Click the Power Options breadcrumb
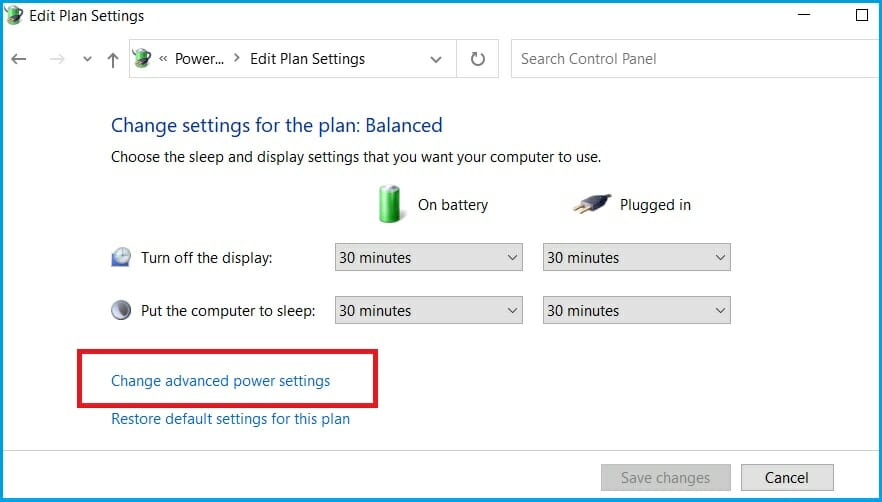The height and width of the screenshot is (502, 882). click(199, 59)
